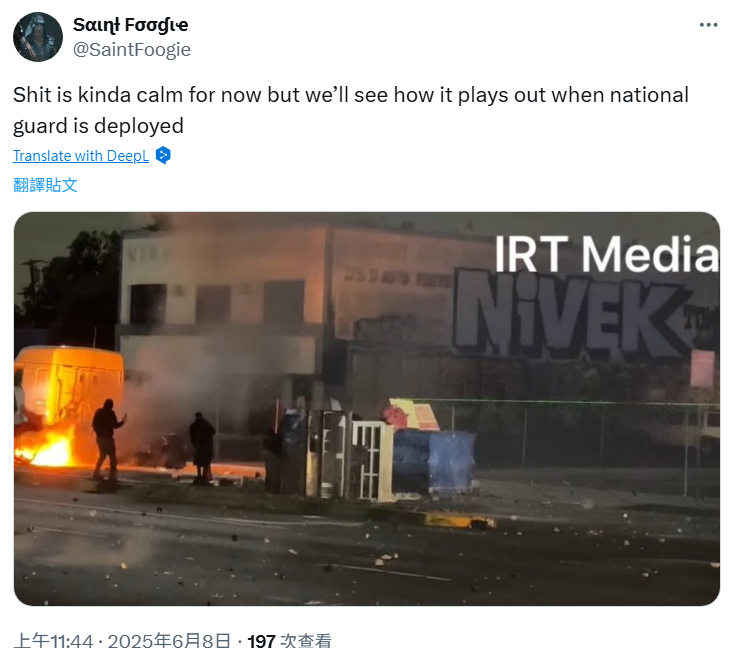This screenshot has width=733, height=648.
Task: Click the Translate with DeepL link
Action: coord(81,156)
